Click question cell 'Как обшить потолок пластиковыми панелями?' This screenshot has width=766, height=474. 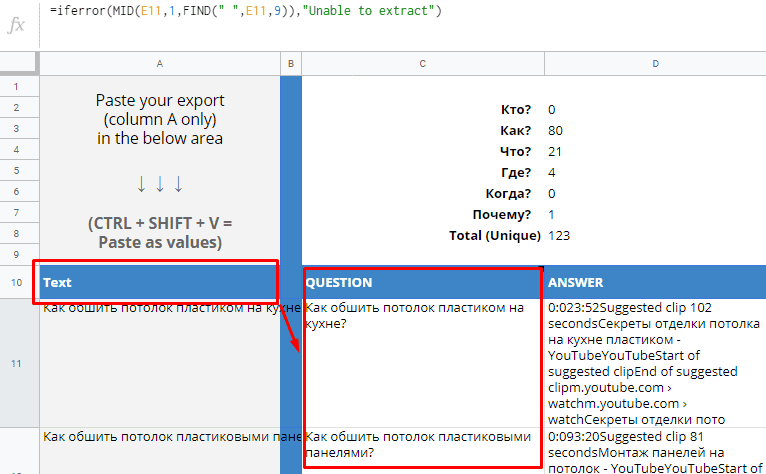(x=423, y=451)
